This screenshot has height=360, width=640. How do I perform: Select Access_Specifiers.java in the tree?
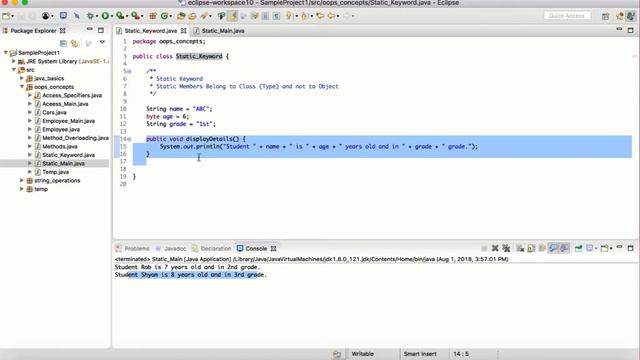[x=72, y=95]
